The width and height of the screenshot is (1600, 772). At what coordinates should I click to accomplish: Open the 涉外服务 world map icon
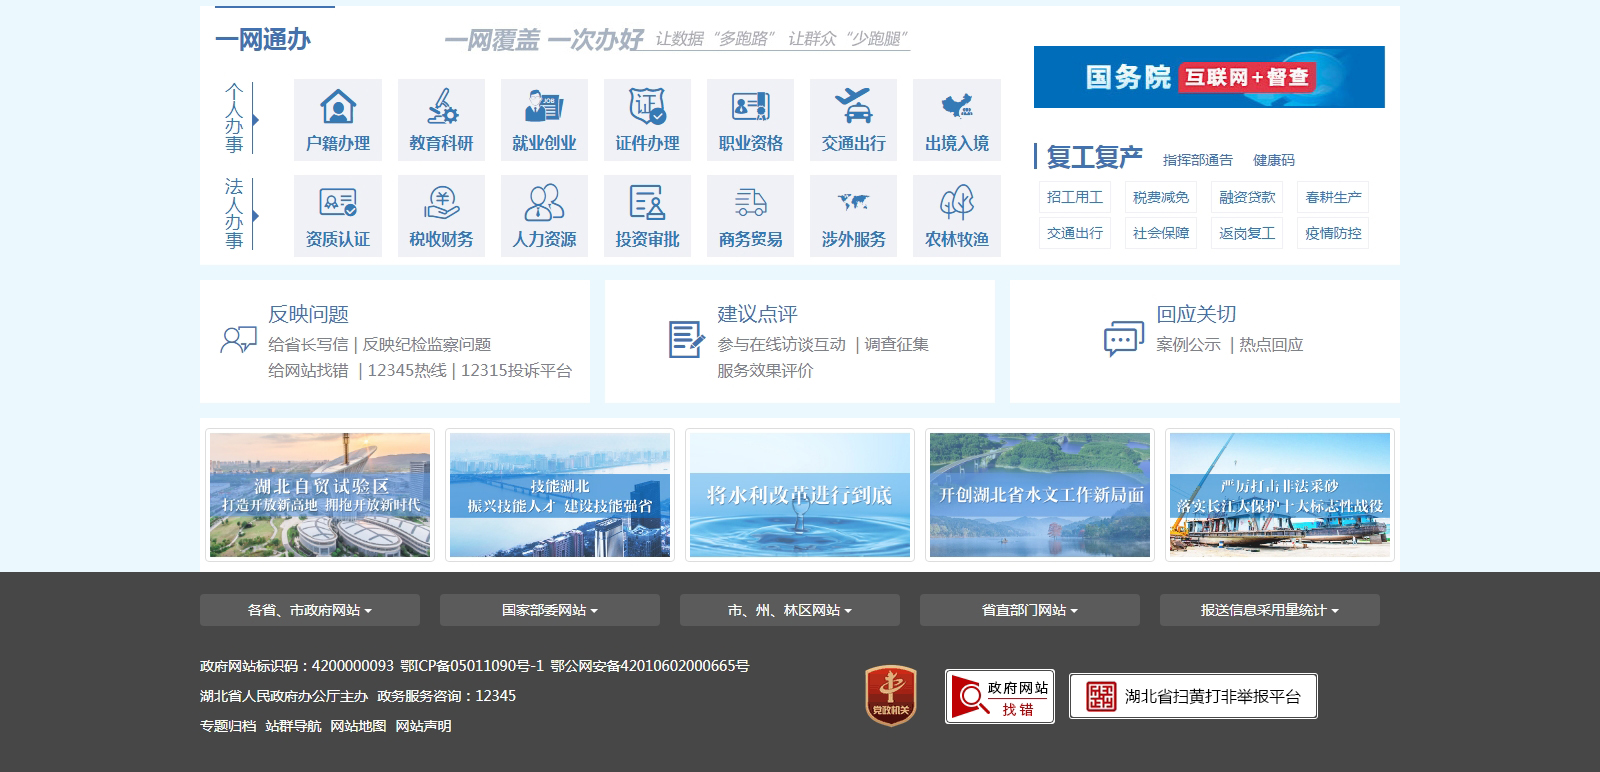(x=853, y=203)
